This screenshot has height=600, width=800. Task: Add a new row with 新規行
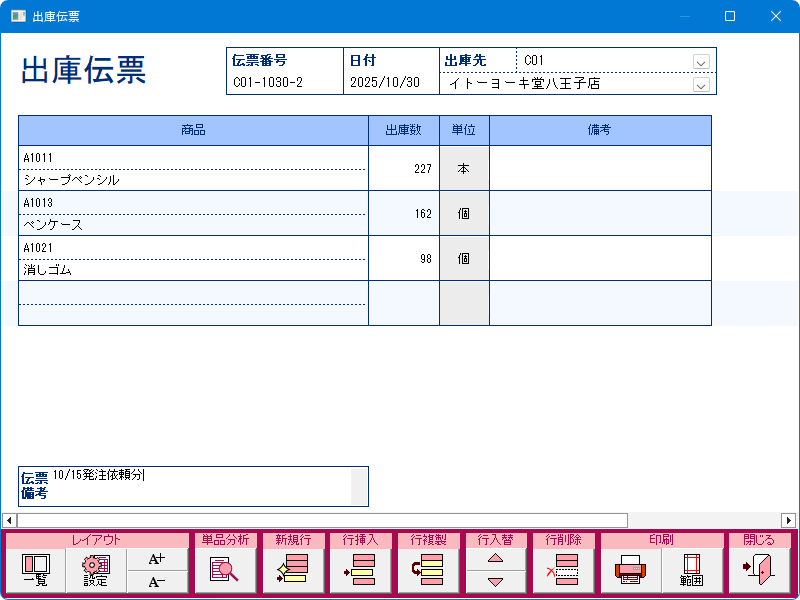click(292, 571)
